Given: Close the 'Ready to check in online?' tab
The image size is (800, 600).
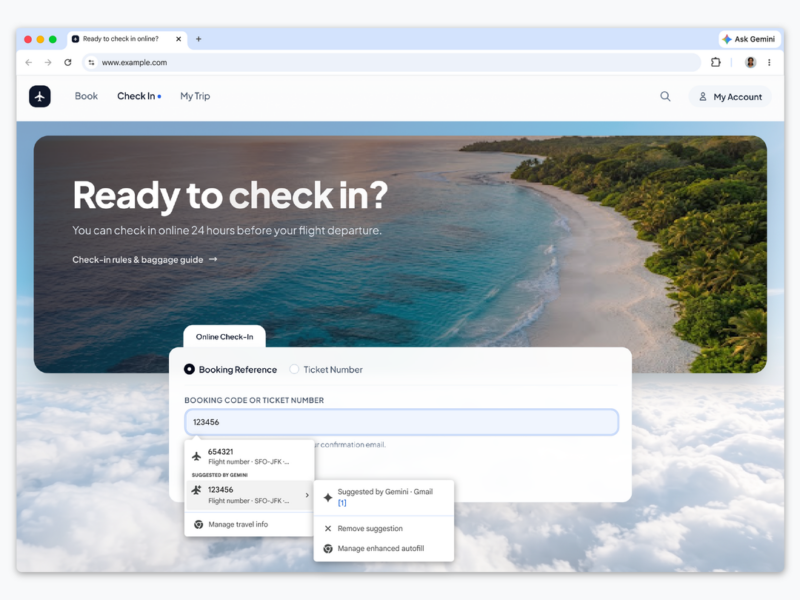Looking at the screenshot, I should [179, 39].
